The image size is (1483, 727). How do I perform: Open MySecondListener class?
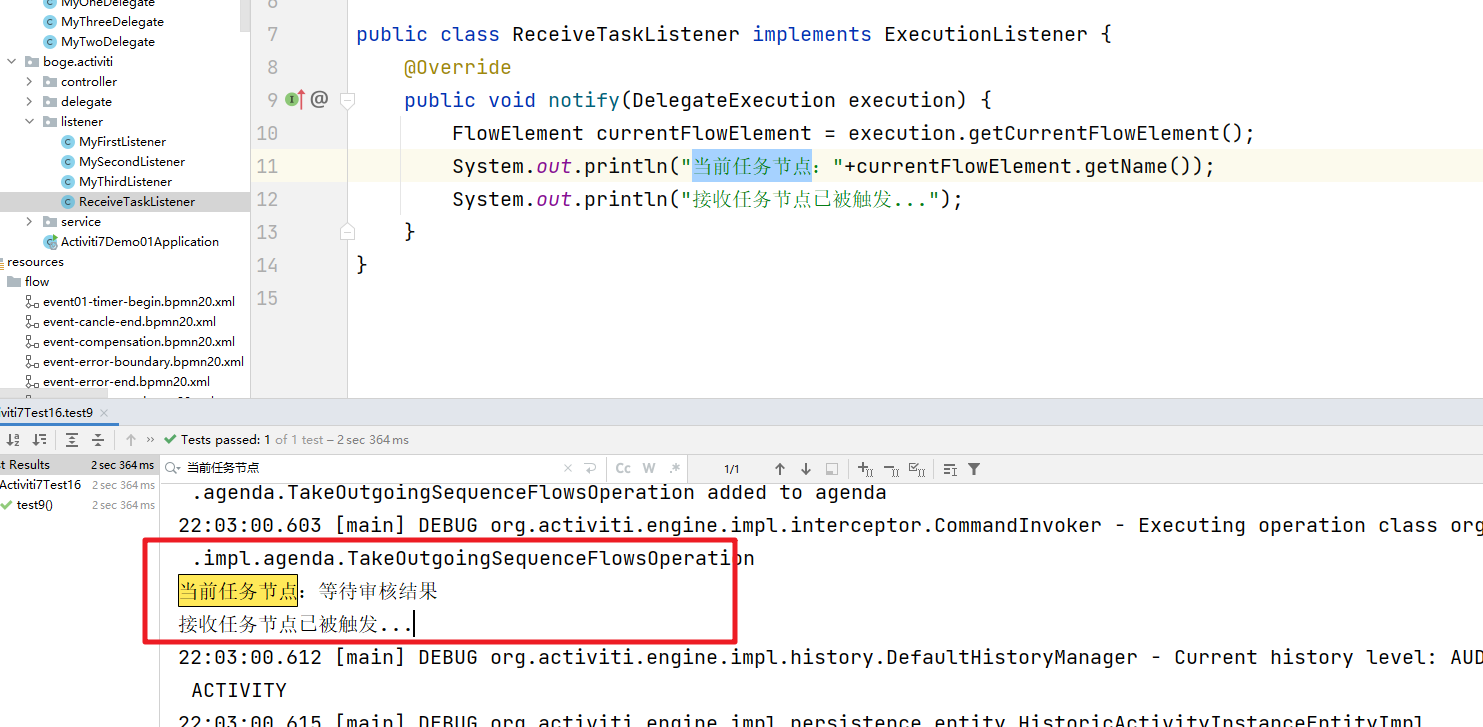(132, 162)
